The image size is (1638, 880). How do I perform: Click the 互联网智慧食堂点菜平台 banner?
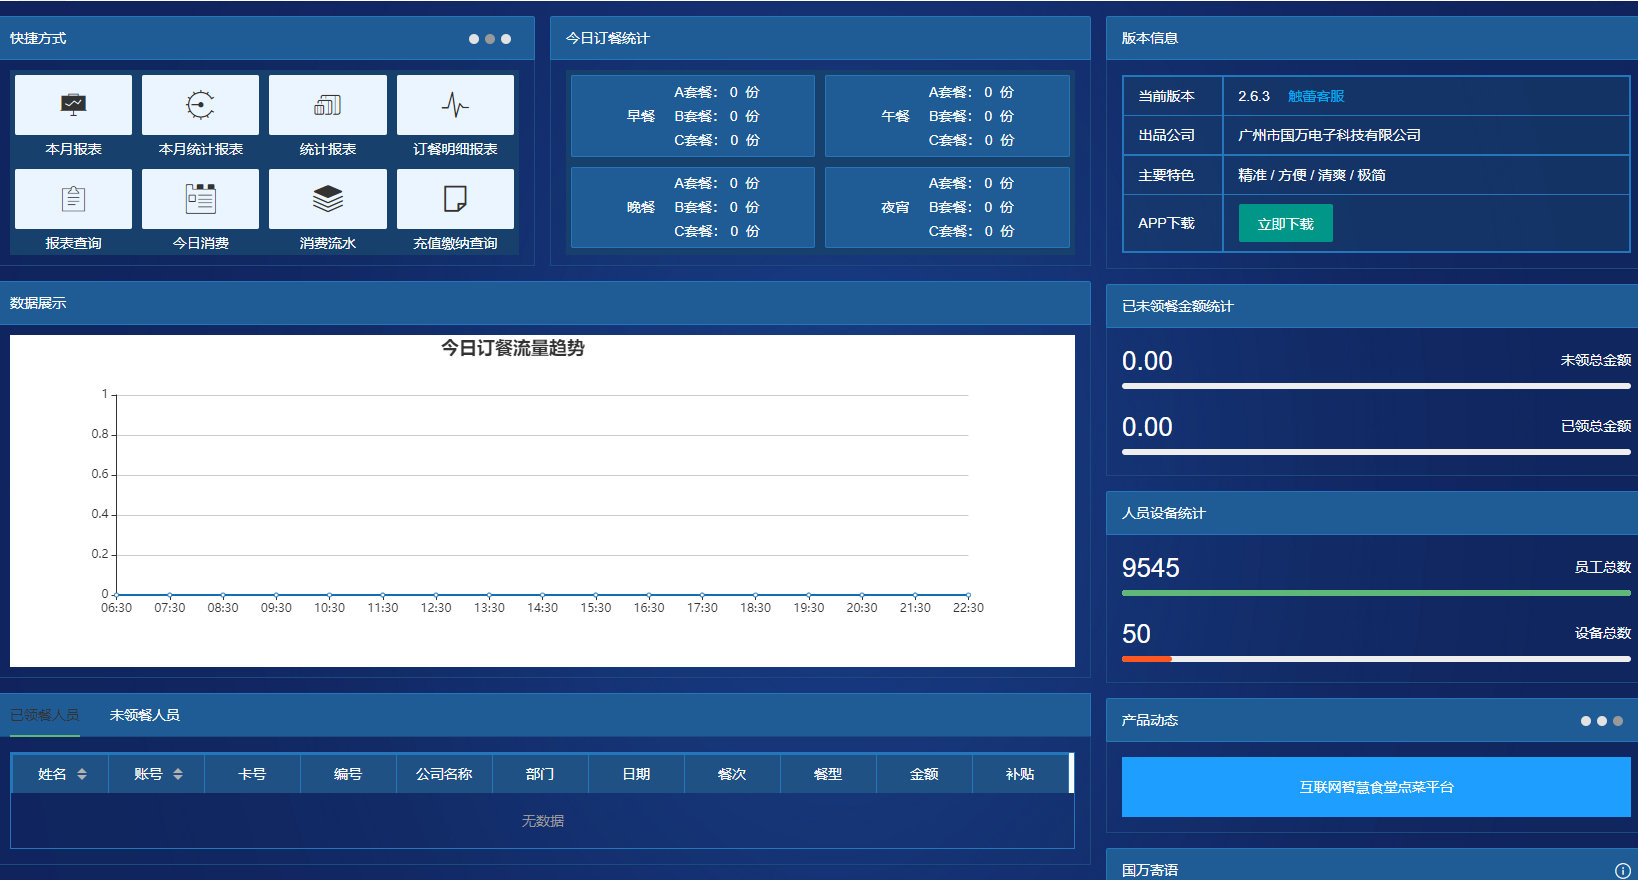tap(1376, 787)
